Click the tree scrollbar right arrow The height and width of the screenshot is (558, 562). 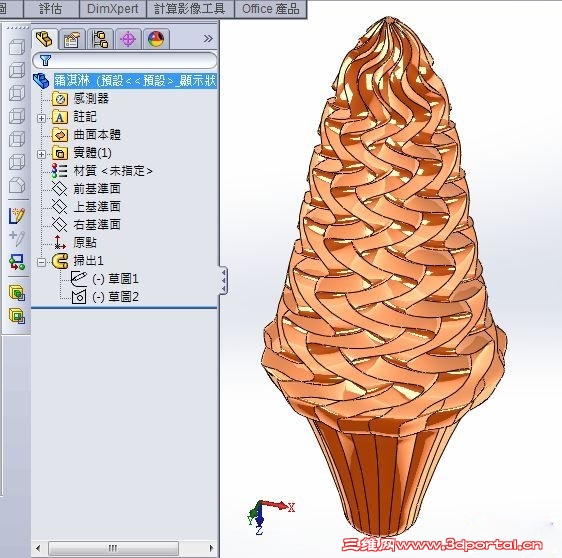(211, 548)
